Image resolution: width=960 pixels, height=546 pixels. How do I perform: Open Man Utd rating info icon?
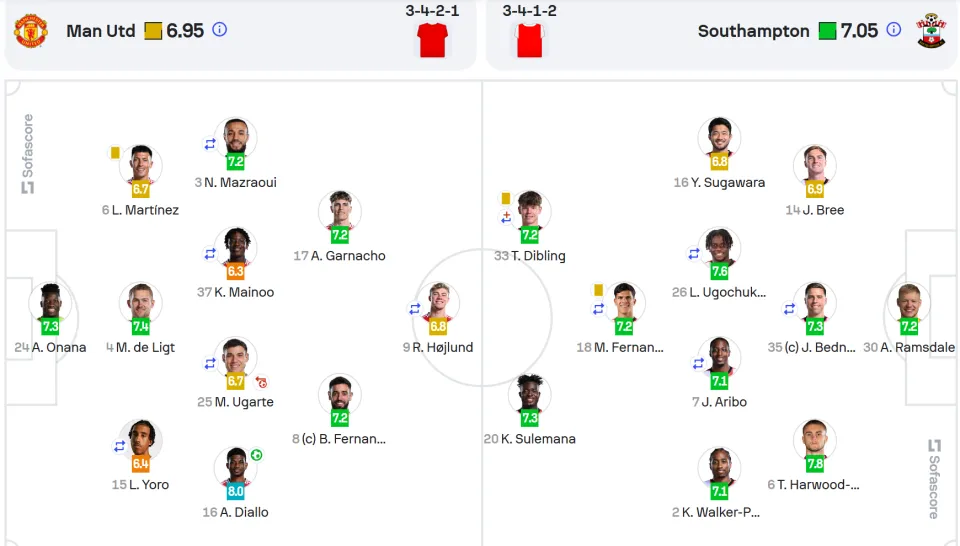[220, 29]
